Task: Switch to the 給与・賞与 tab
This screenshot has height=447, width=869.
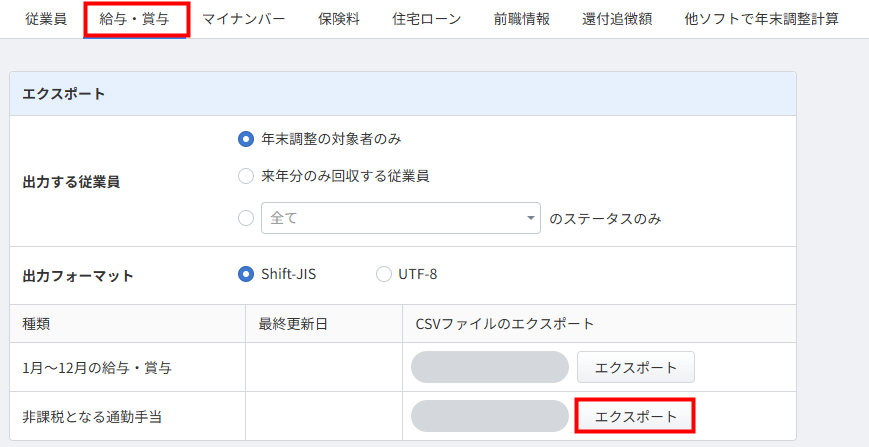Action: (x=136, y=19)
